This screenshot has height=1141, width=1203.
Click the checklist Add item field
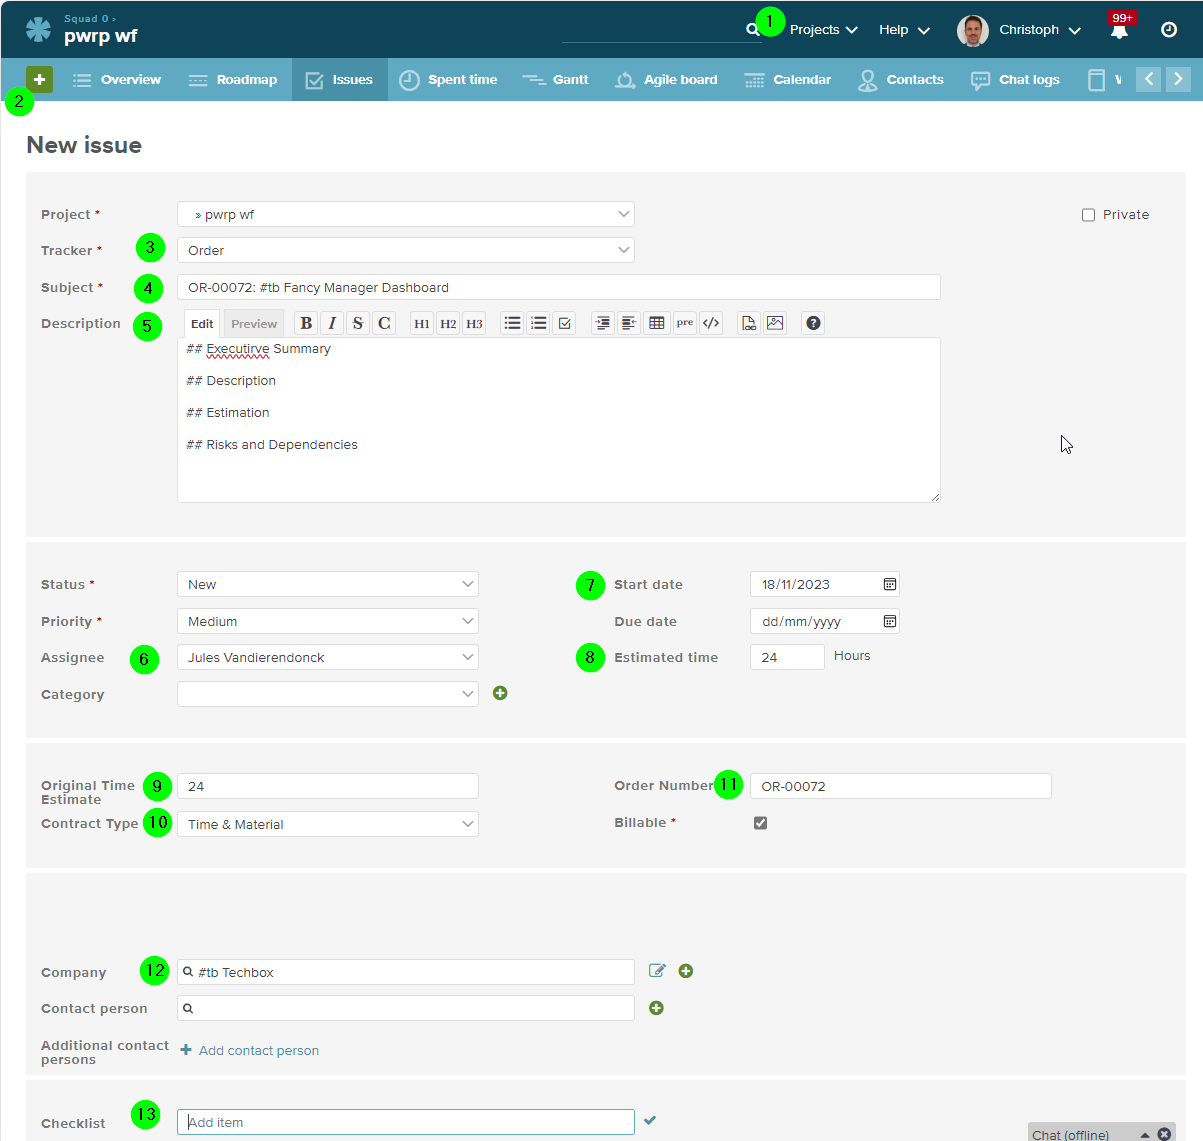tap(406, 1122)
